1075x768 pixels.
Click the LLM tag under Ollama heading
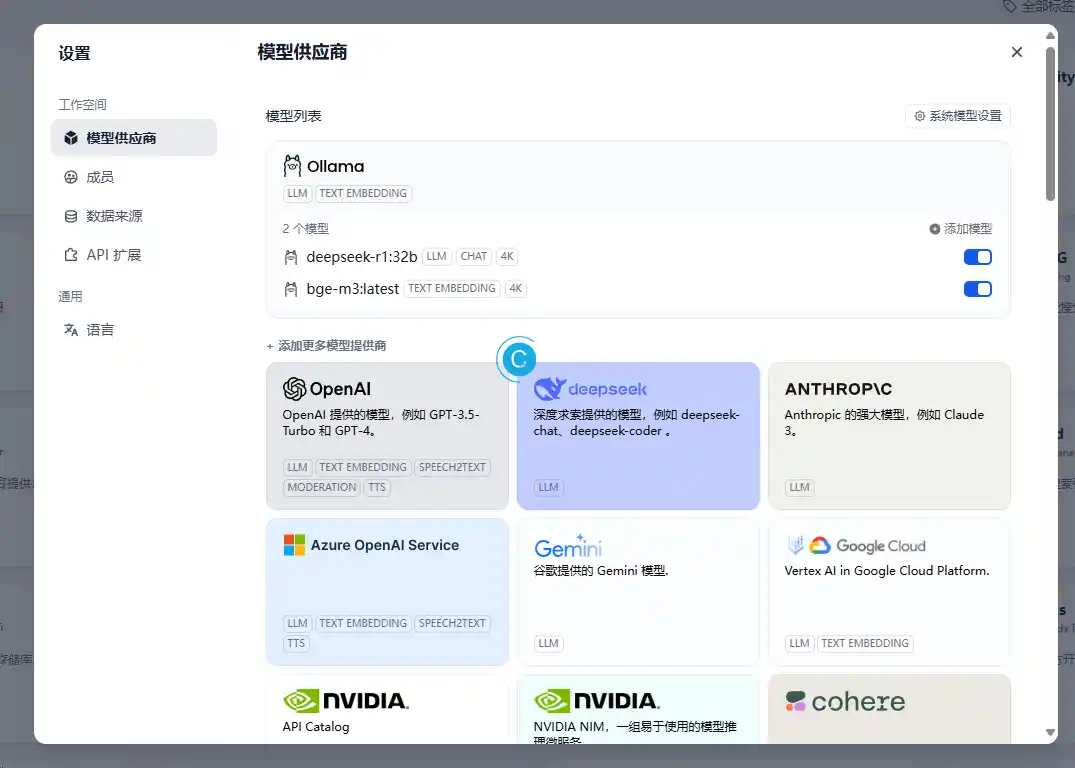tap(298, 193)
